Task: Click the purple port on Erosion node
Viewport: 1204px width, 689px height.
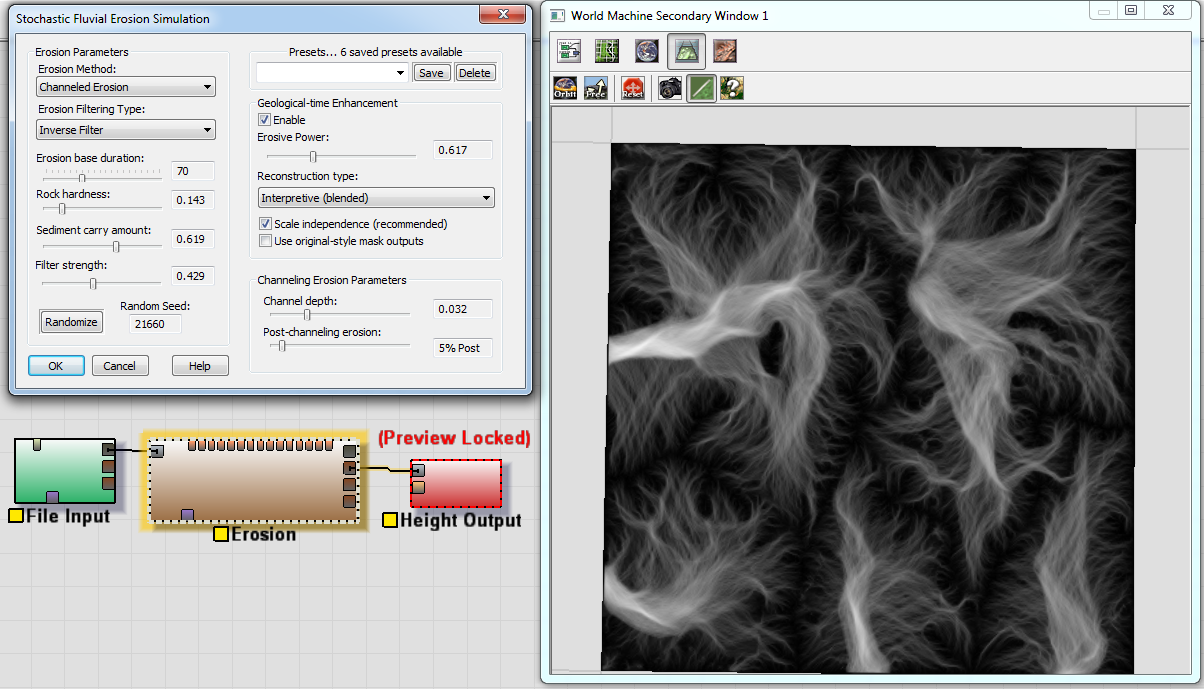Action: (187, 515)
